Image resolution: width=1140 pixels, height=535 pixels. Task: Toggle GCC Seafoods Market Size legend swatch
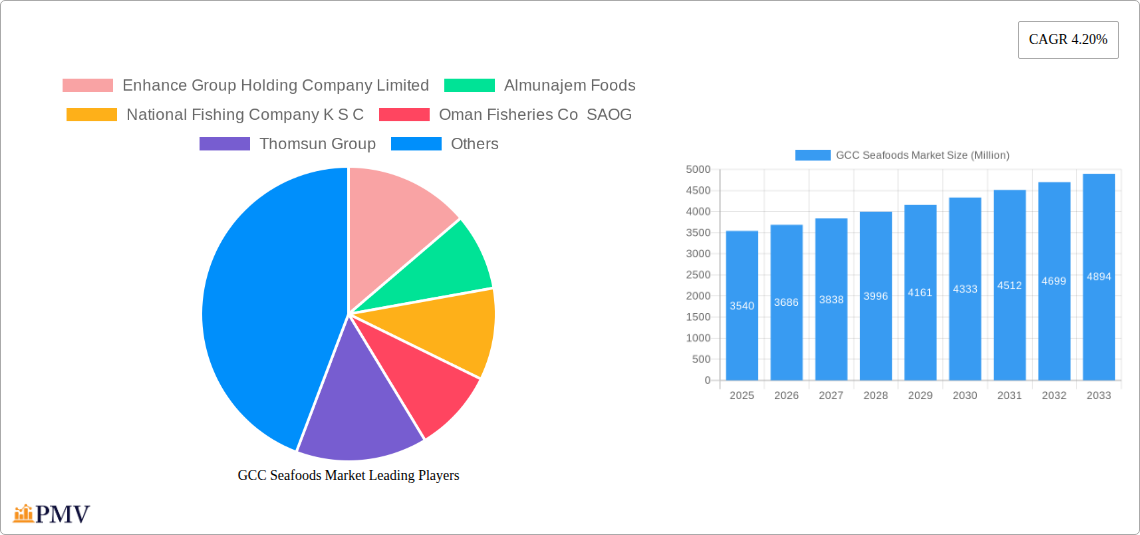[813, 155]
